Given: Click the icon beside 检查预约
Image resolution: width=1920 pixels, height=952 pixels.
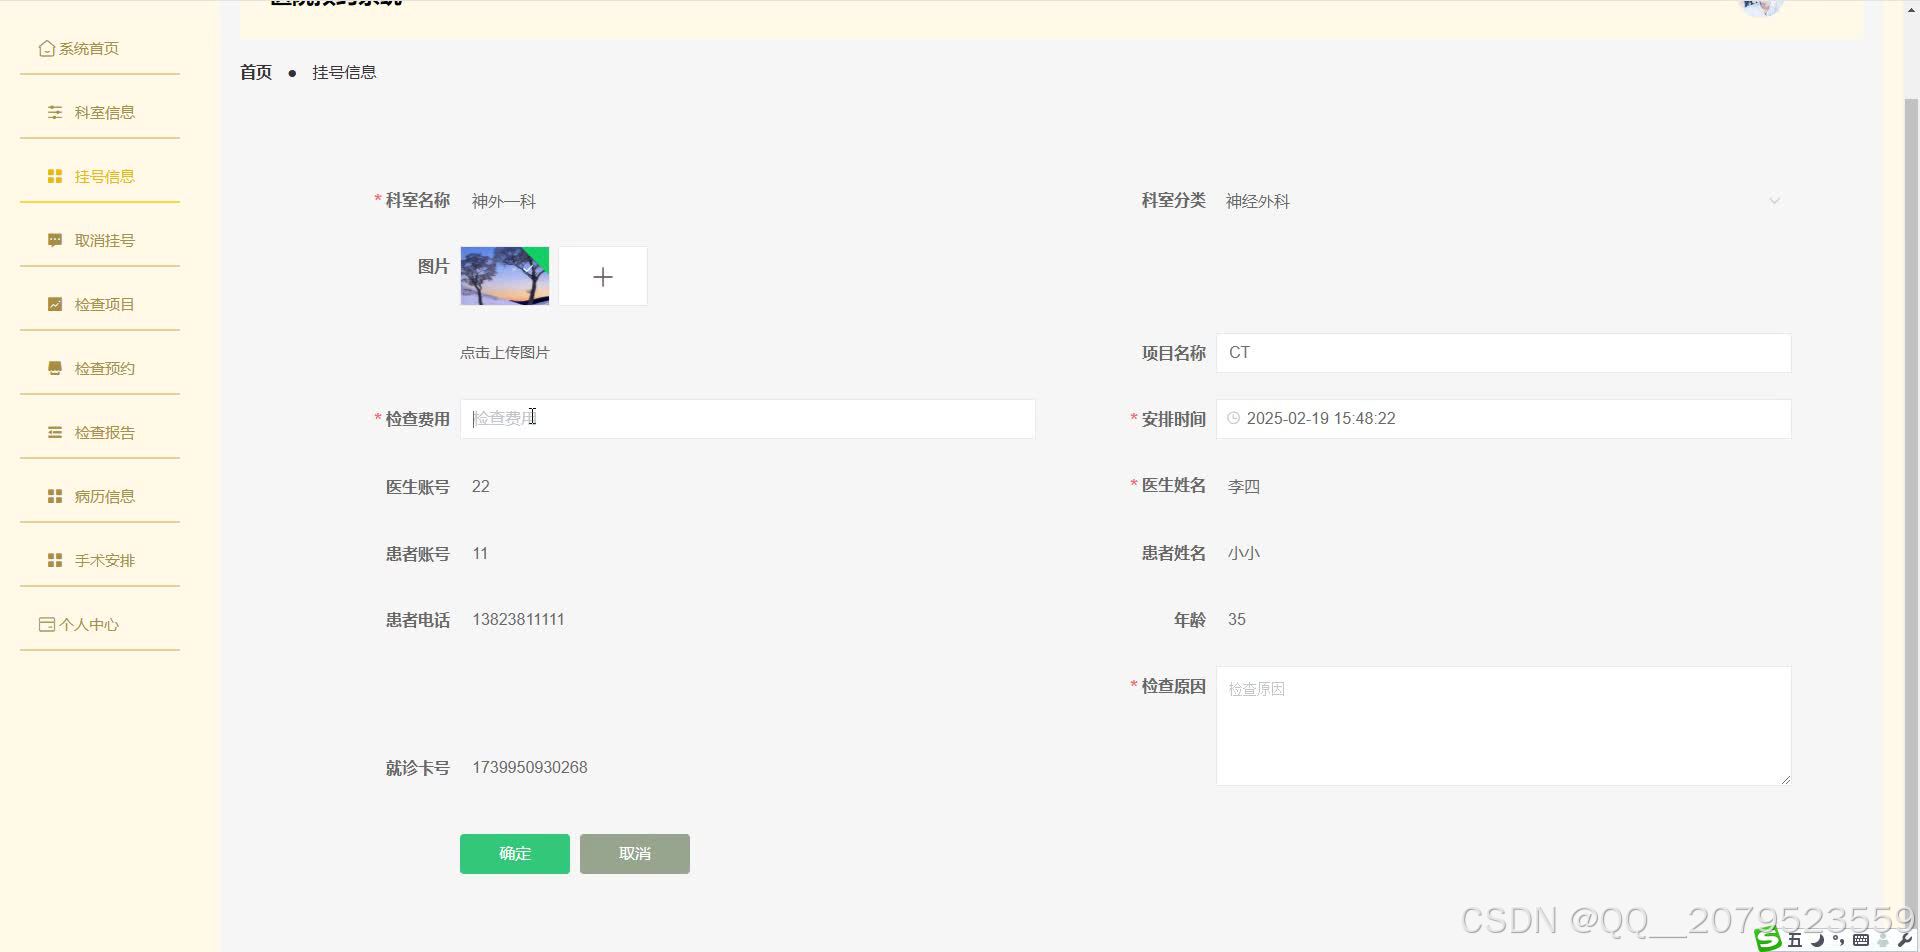Looking at the screenshot, I should point(55,368).
